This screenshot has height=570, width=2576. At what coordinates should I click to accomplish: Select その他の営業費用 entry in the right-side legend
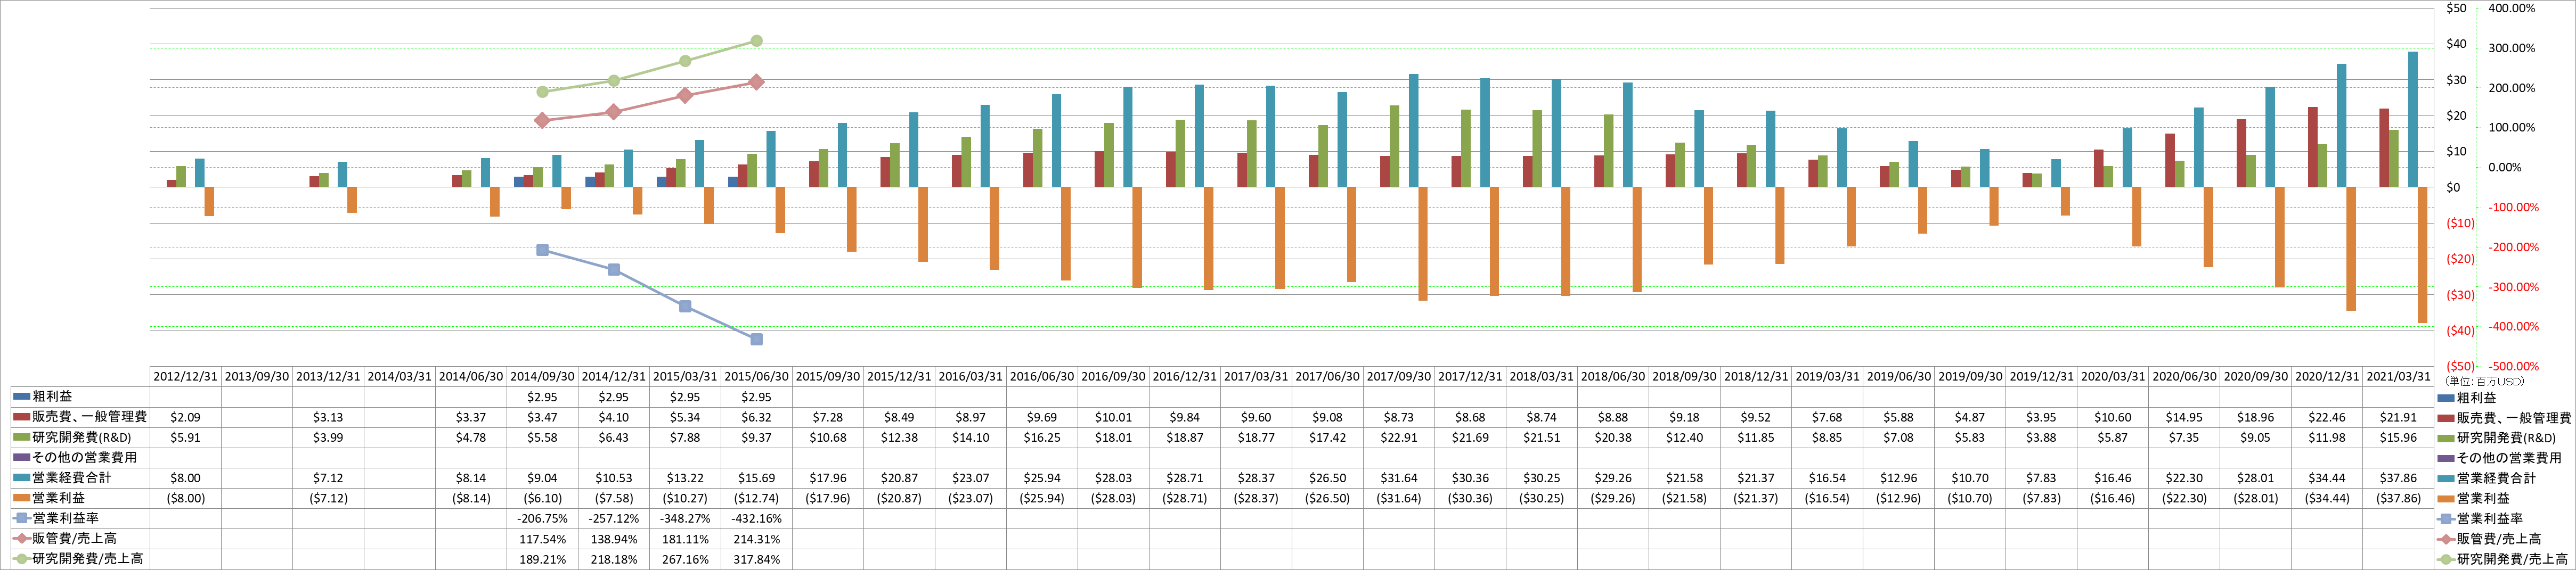[2499, 457]
